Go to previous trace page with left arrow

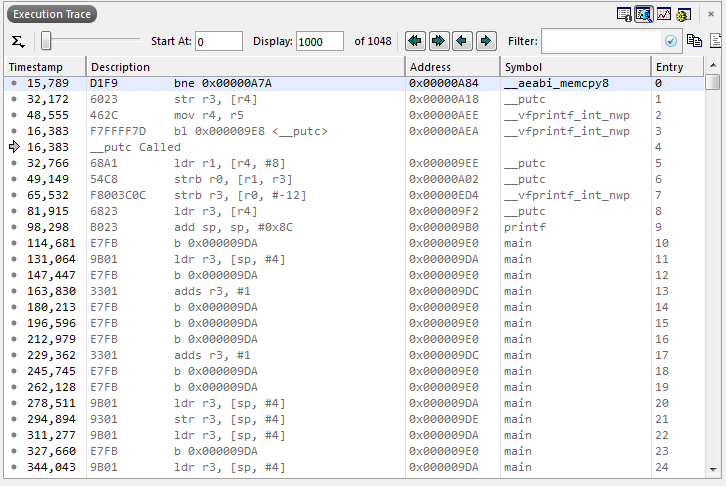coord(462,41)
